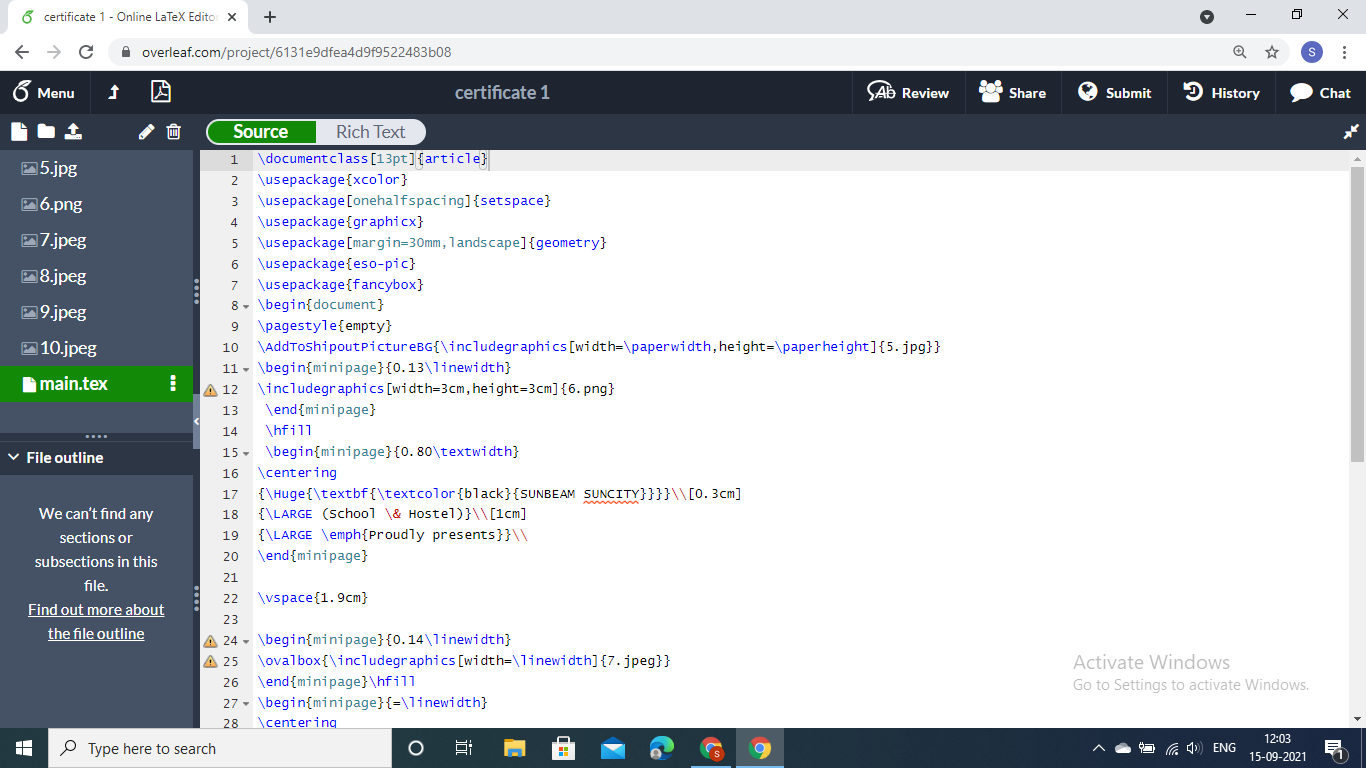Follow the 'Find out more about the file outline' link
The width and height of the screenshot is (1366, 768).
point(96,621)
